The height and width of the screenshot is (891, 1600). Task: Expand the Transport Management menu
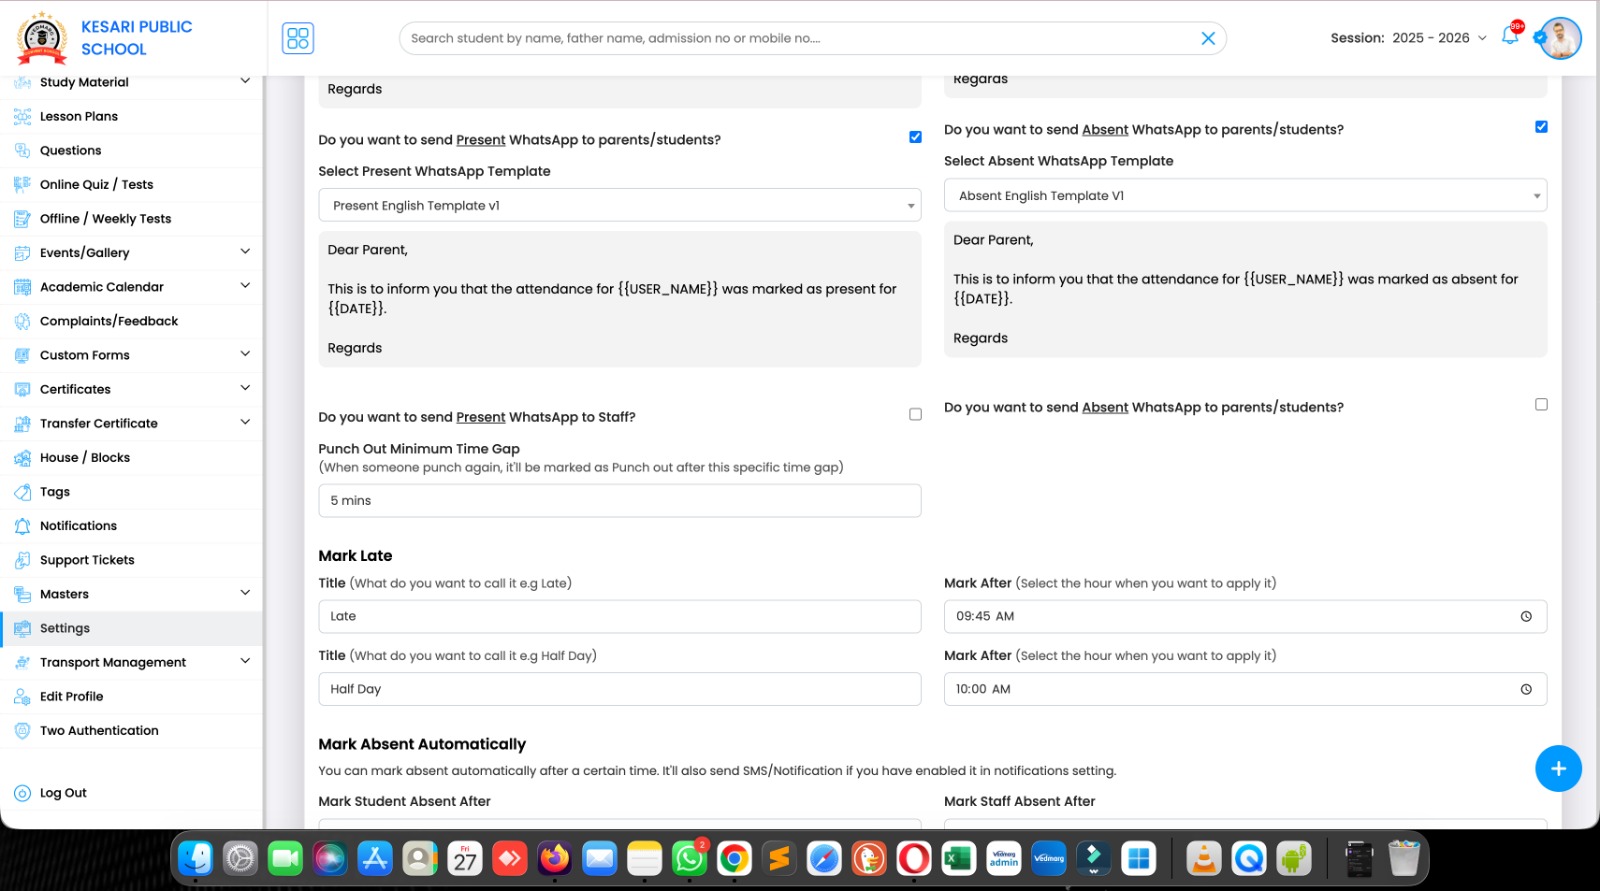tap(113, 662)
